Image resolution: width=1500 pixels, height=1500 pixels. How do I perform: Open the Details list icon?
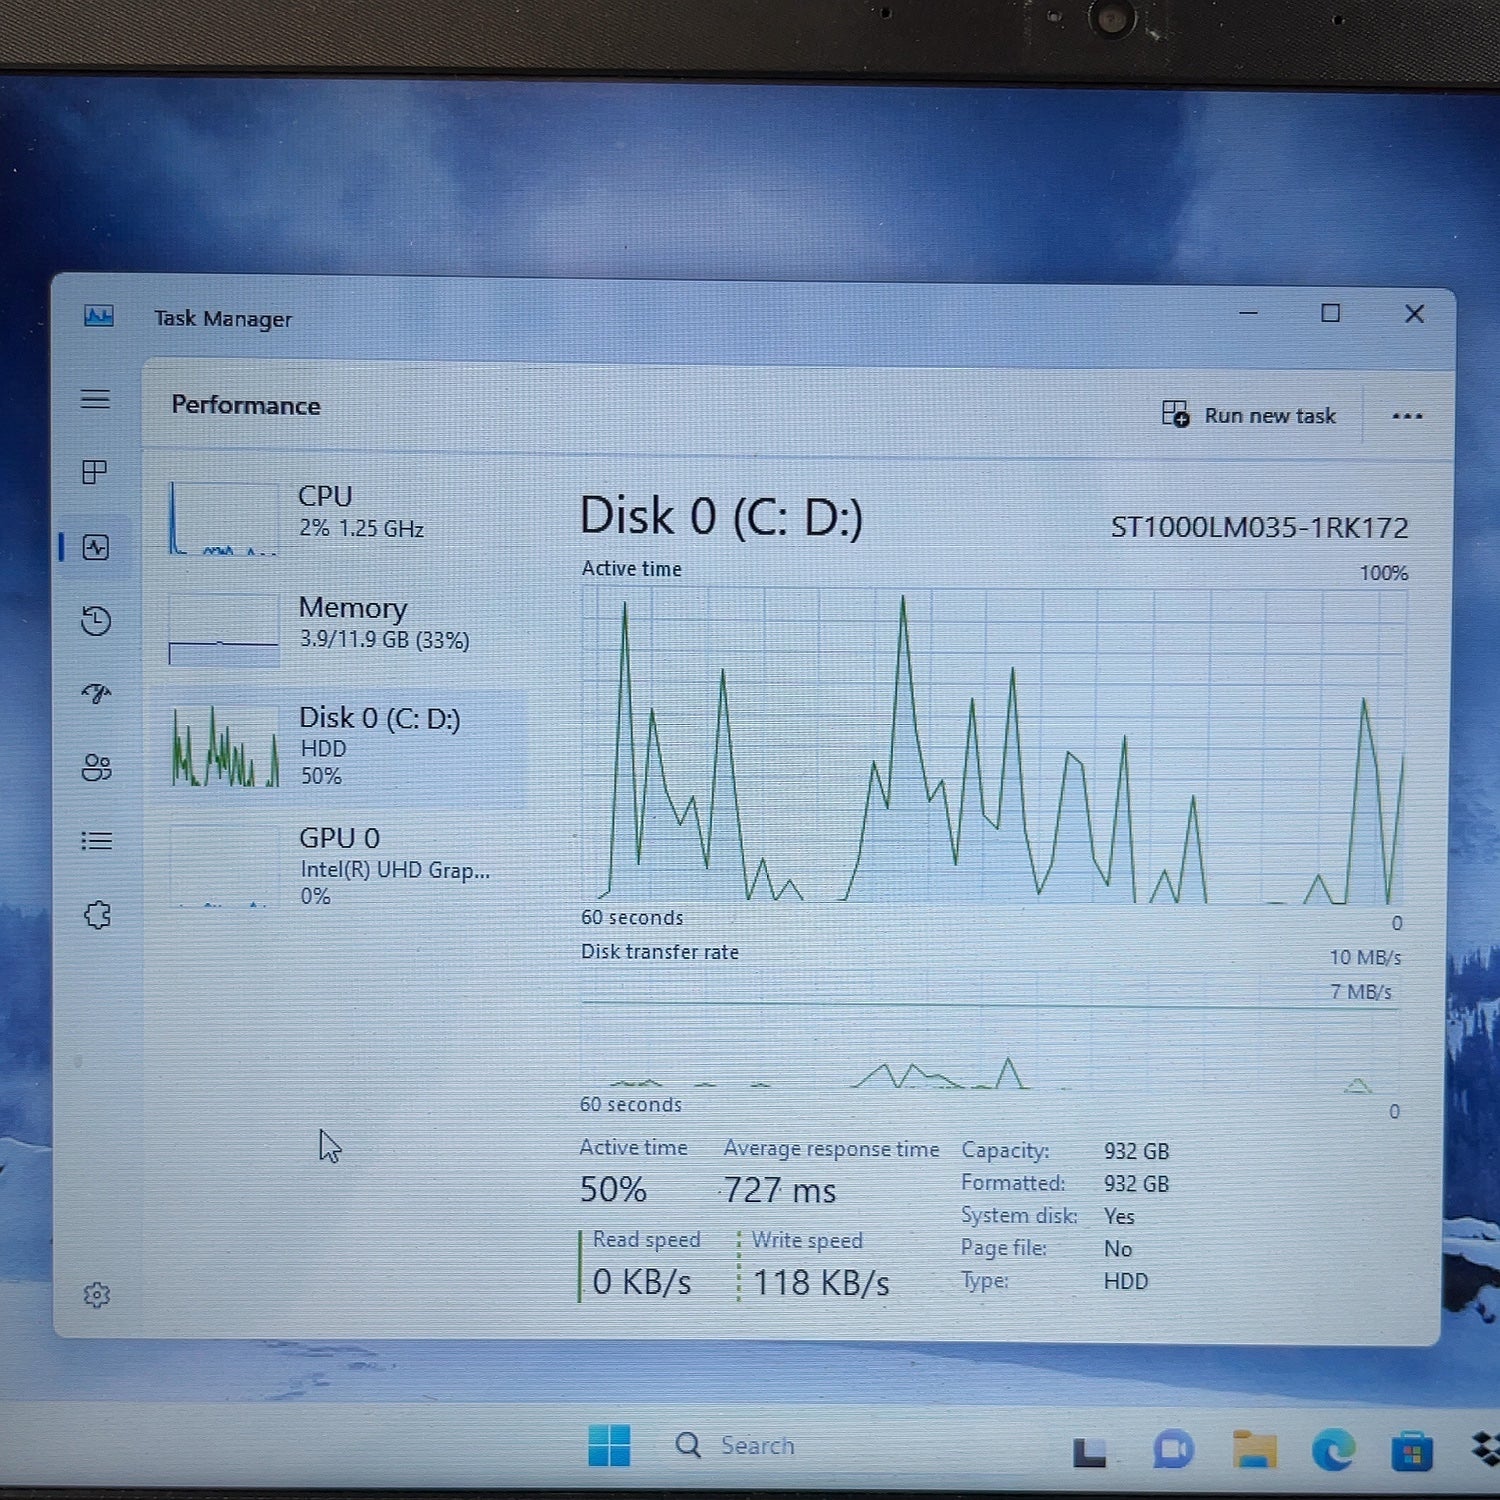(96, 841)
